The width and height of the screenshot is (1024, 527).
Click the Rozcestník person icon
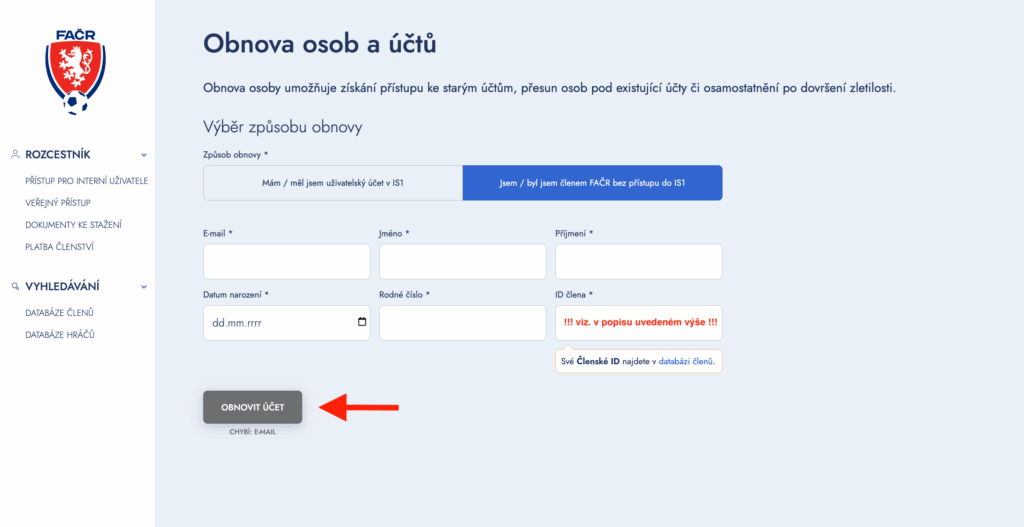tap(15, 155)
